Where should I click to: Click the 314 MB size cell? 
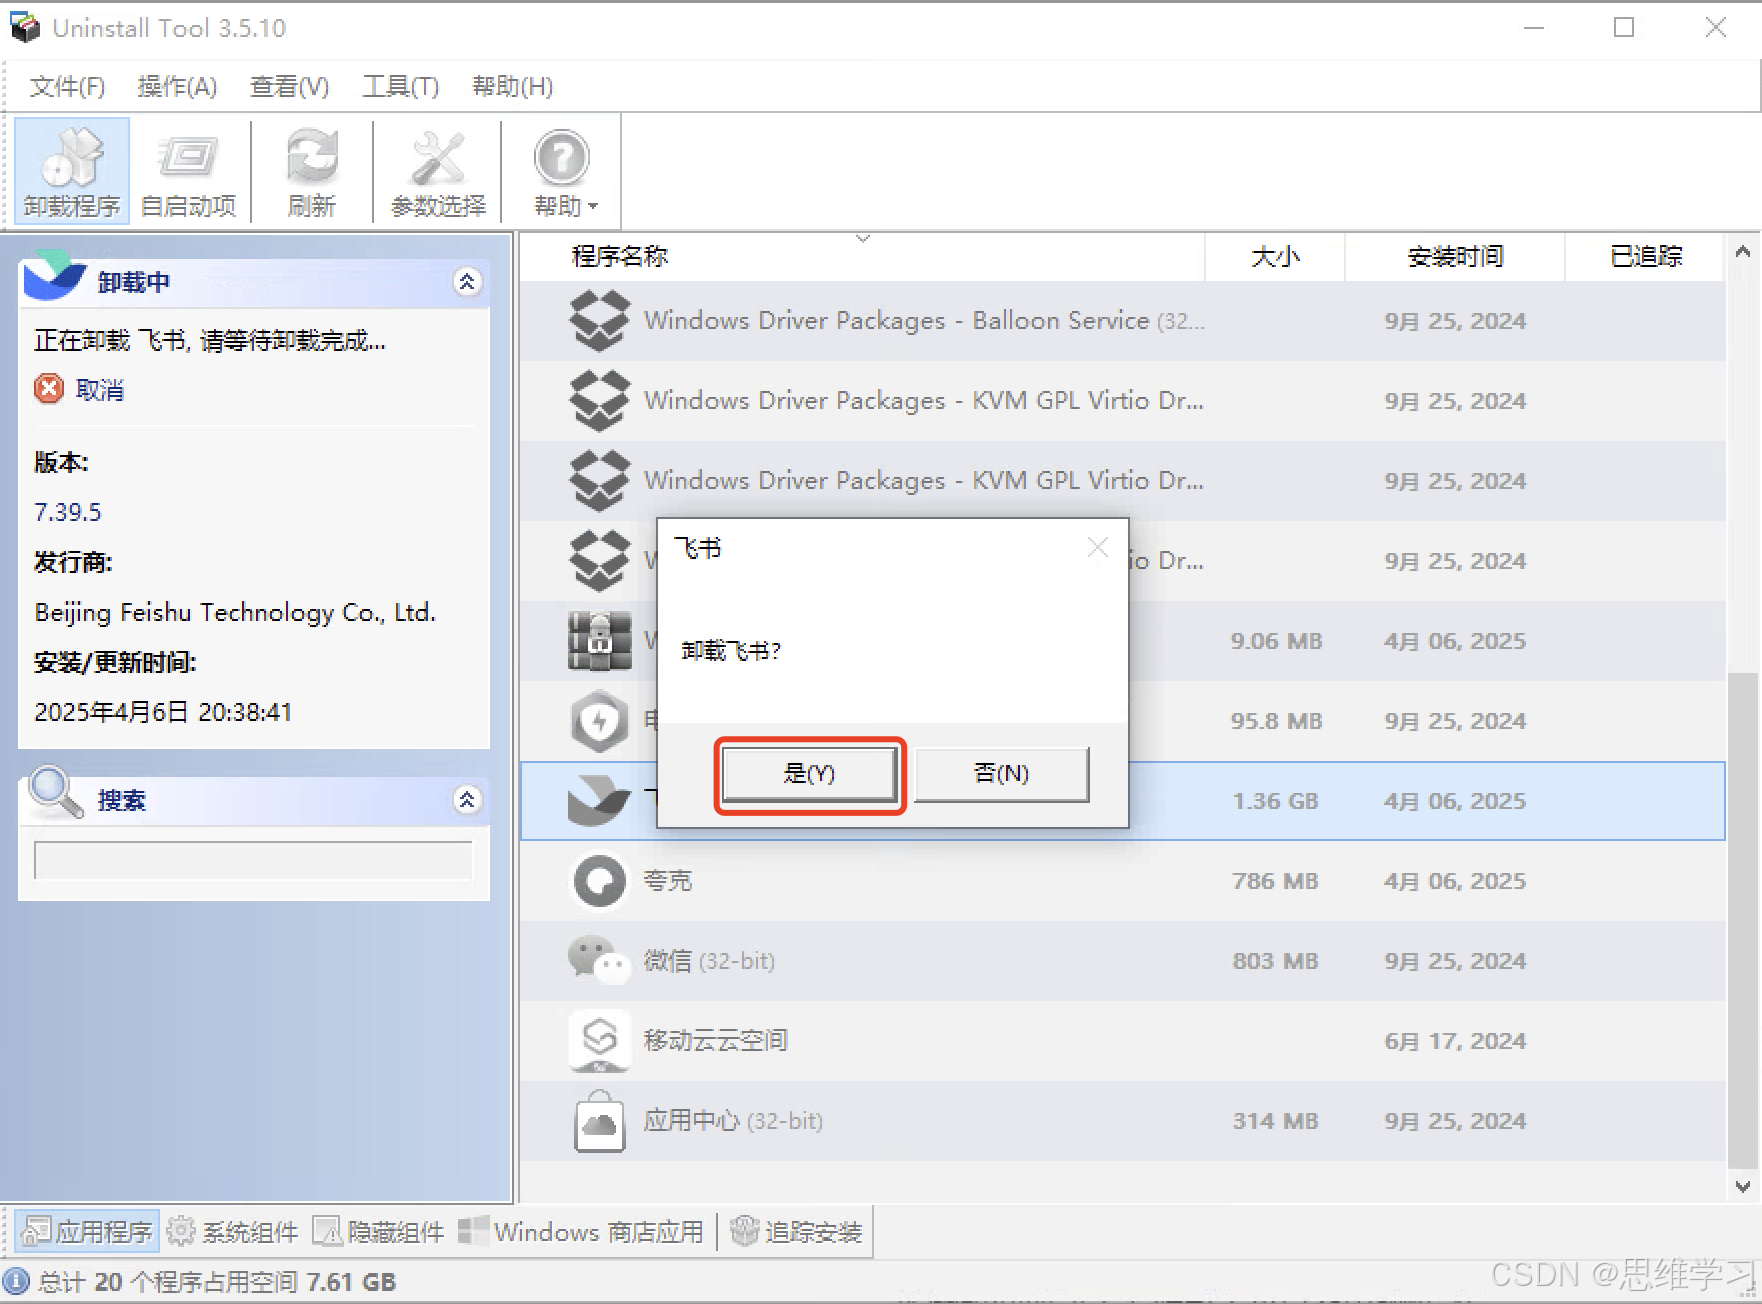click(x=1275, y=1121)
